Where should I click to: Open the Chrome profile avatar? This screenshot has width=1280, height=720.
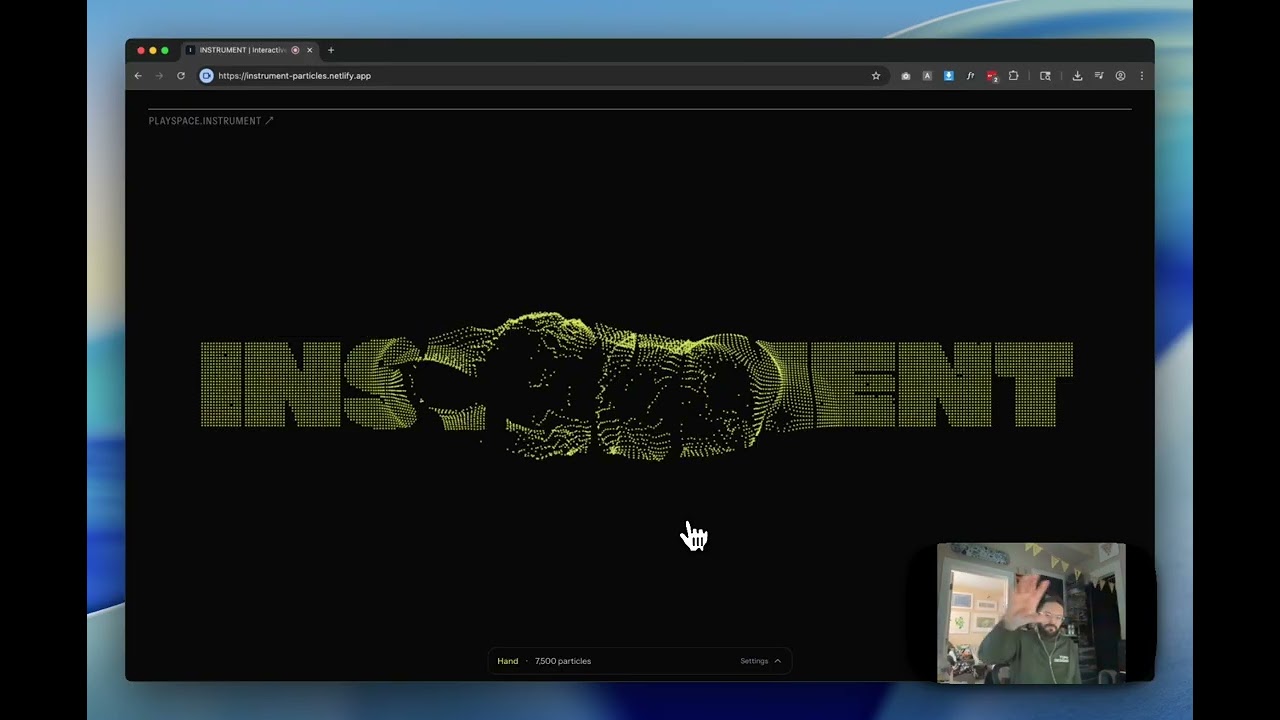tap(1120, 76)
